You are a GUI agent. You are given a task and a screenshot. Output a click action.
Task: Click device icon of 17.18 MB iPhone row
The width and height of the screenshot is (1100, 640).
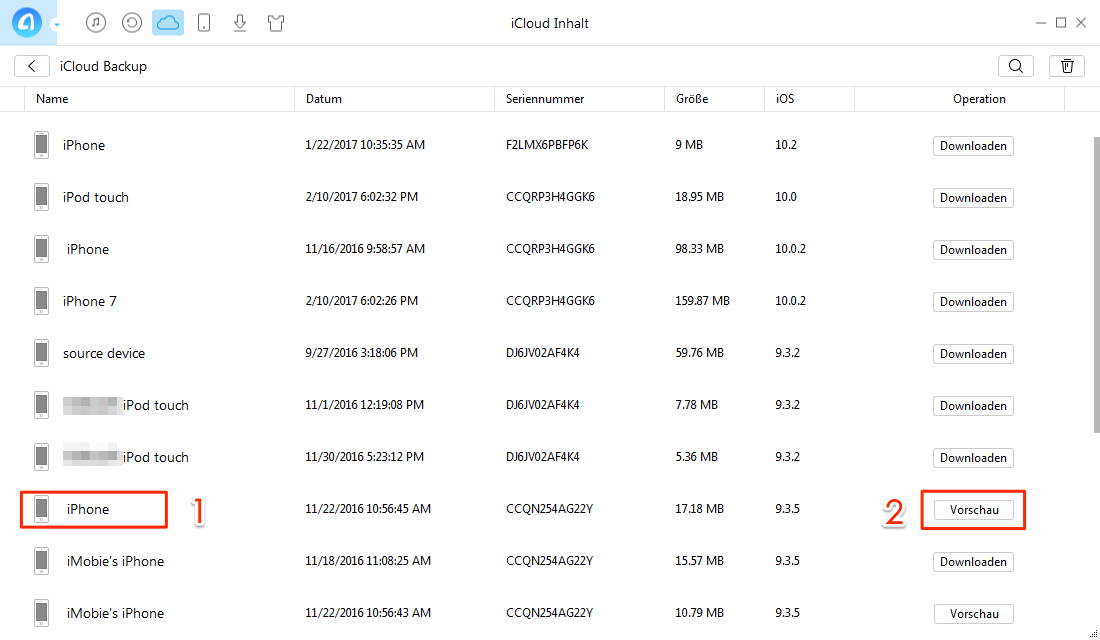pyautogui.click(x=41, y=509)
